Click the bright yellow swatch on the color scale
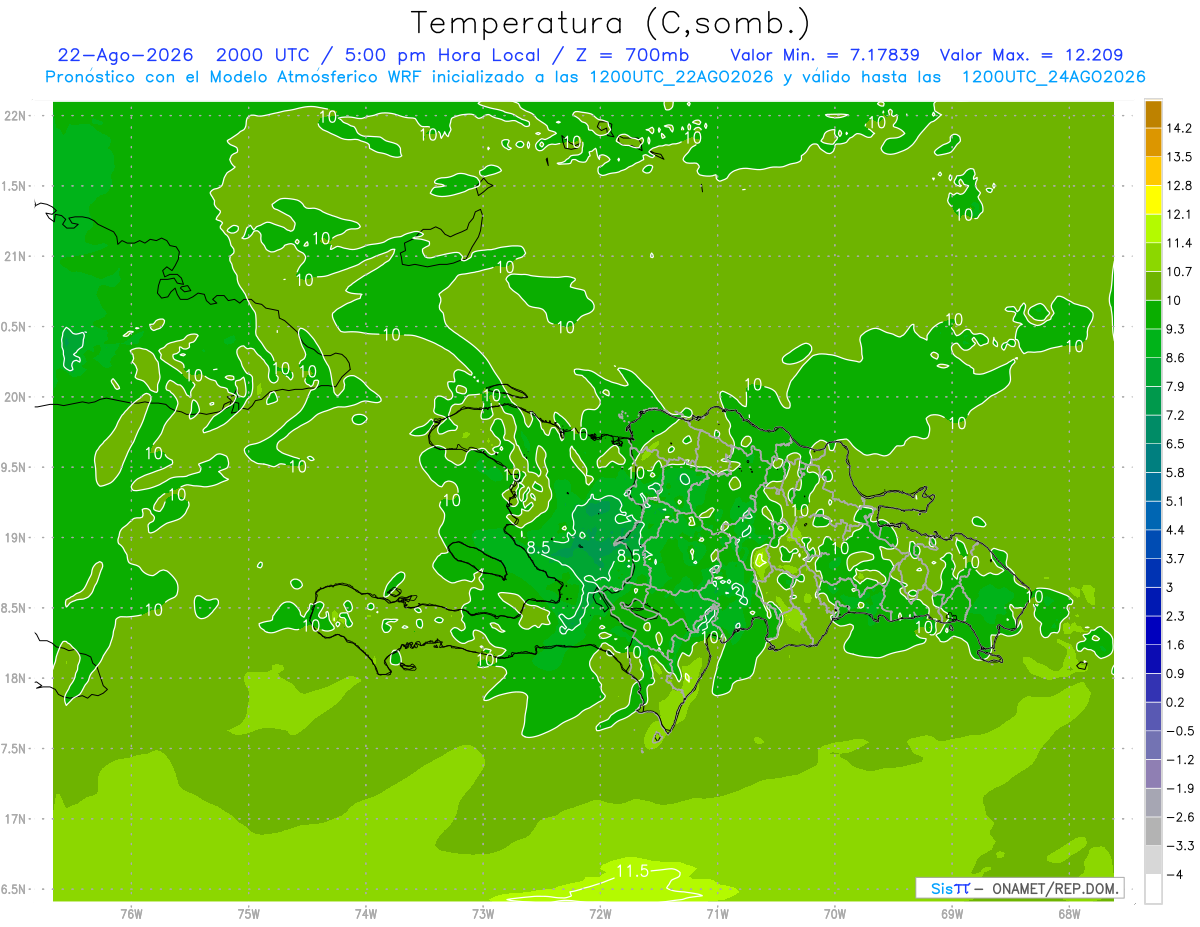 1153,200
